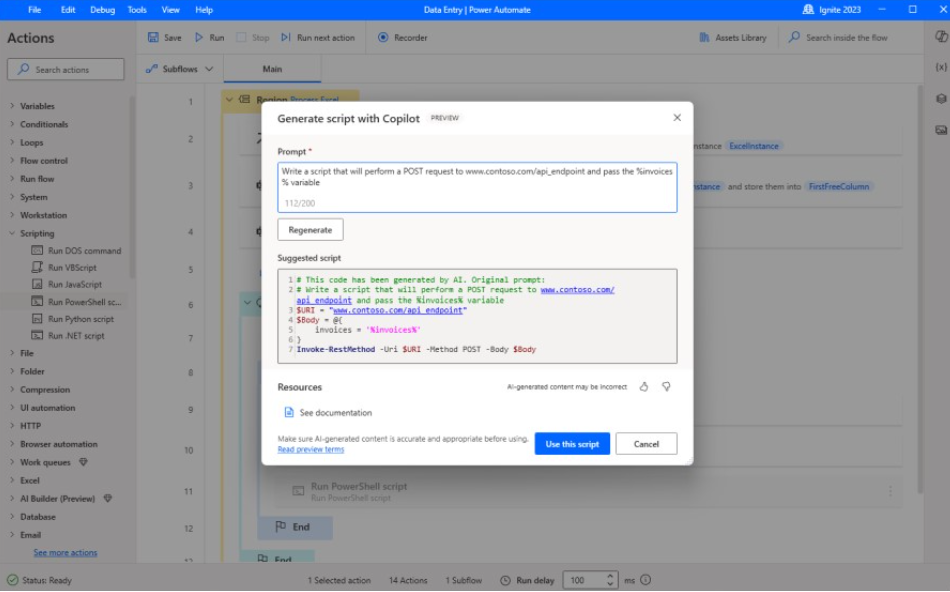Click the Status Ready check icon

pos(13,580)
